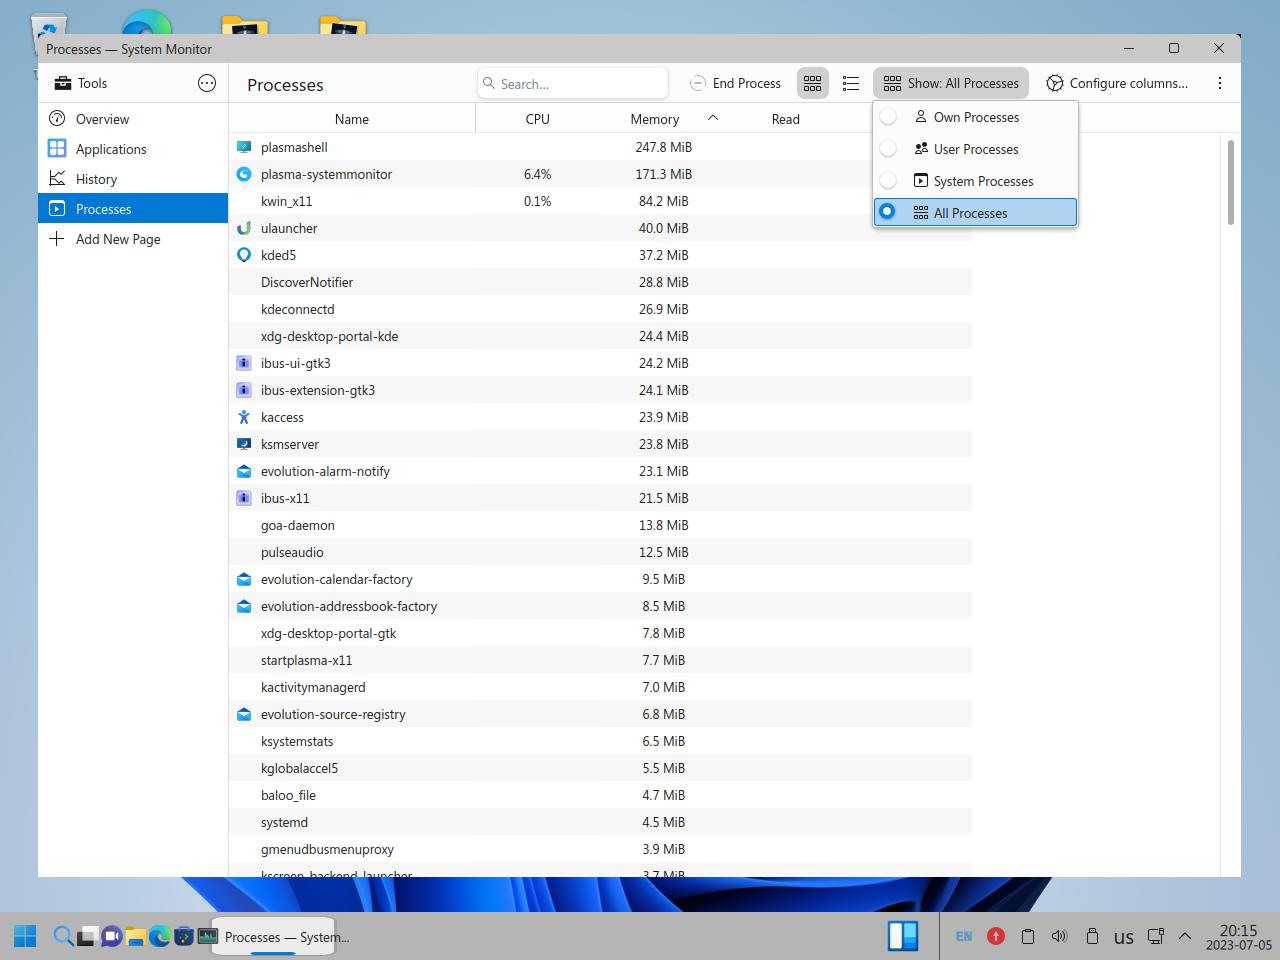Viewport: 1280px width, 960px height.
Task: Pick System Processes filter
Action: [x=975, y=181]
